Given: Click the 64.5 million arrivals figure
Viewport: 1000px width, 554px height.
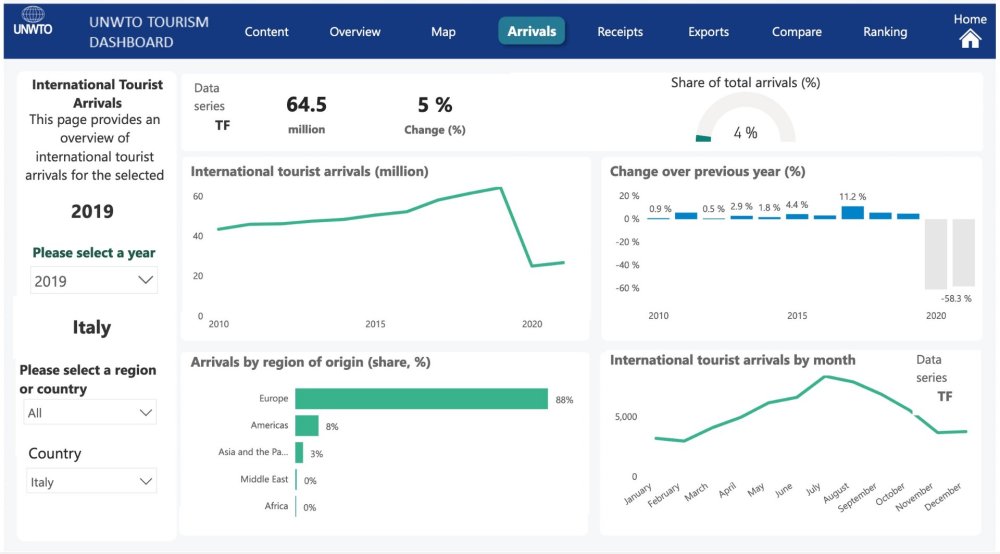Looking at the screenshot, I should click(x=306, y=105).
